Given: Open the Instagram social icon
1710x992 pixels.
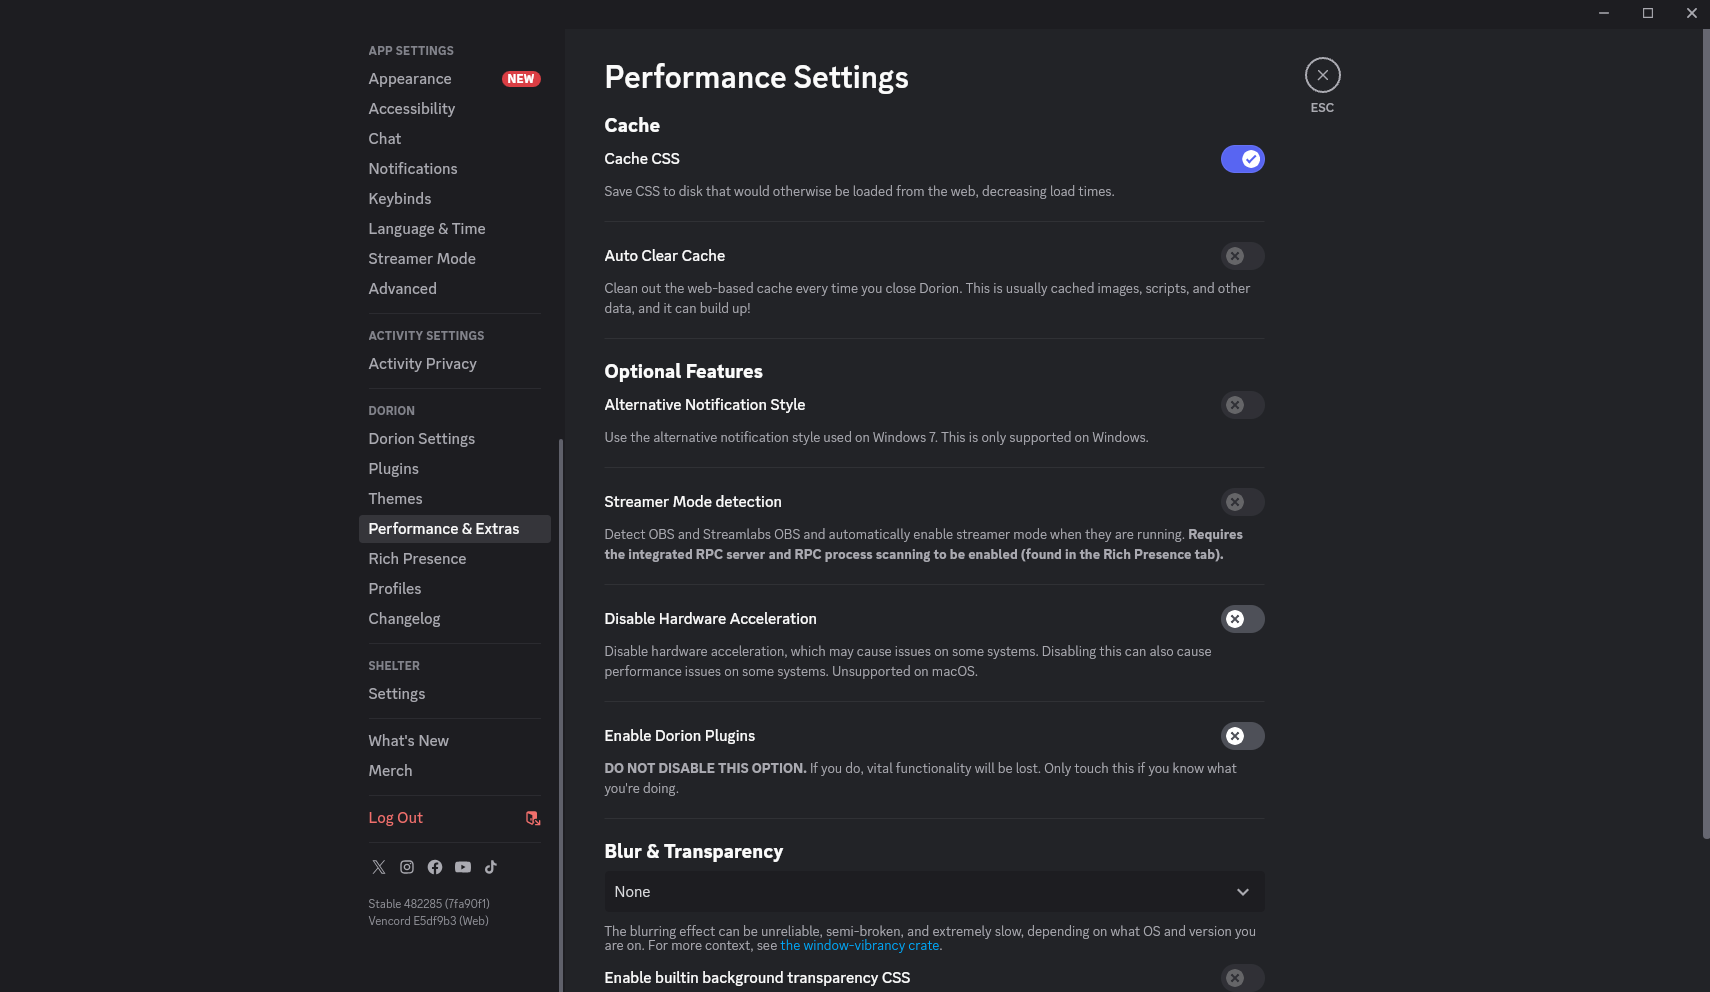Looking at the screenshot, I should click(407, 867).
